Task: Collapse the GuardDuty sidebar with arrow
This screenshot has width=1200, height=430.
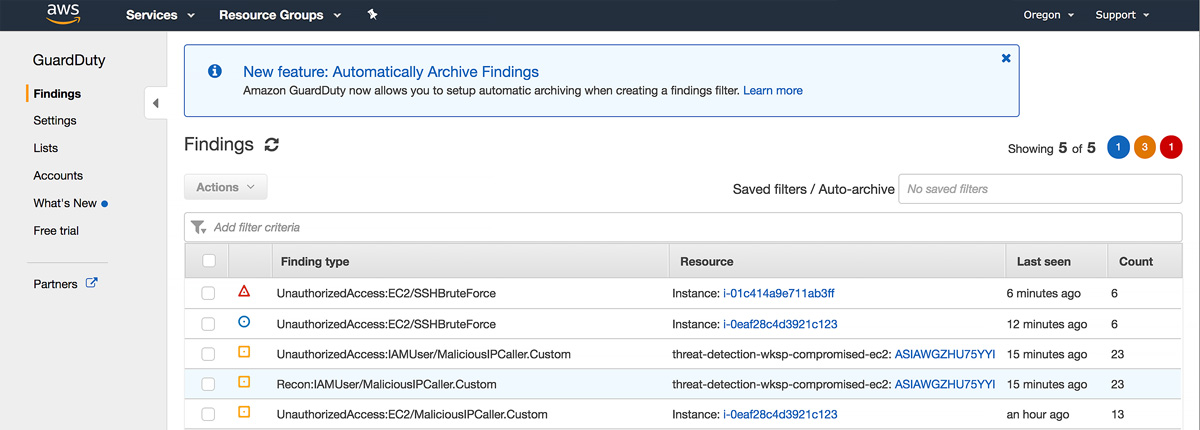Action: (x=155, y=103)
